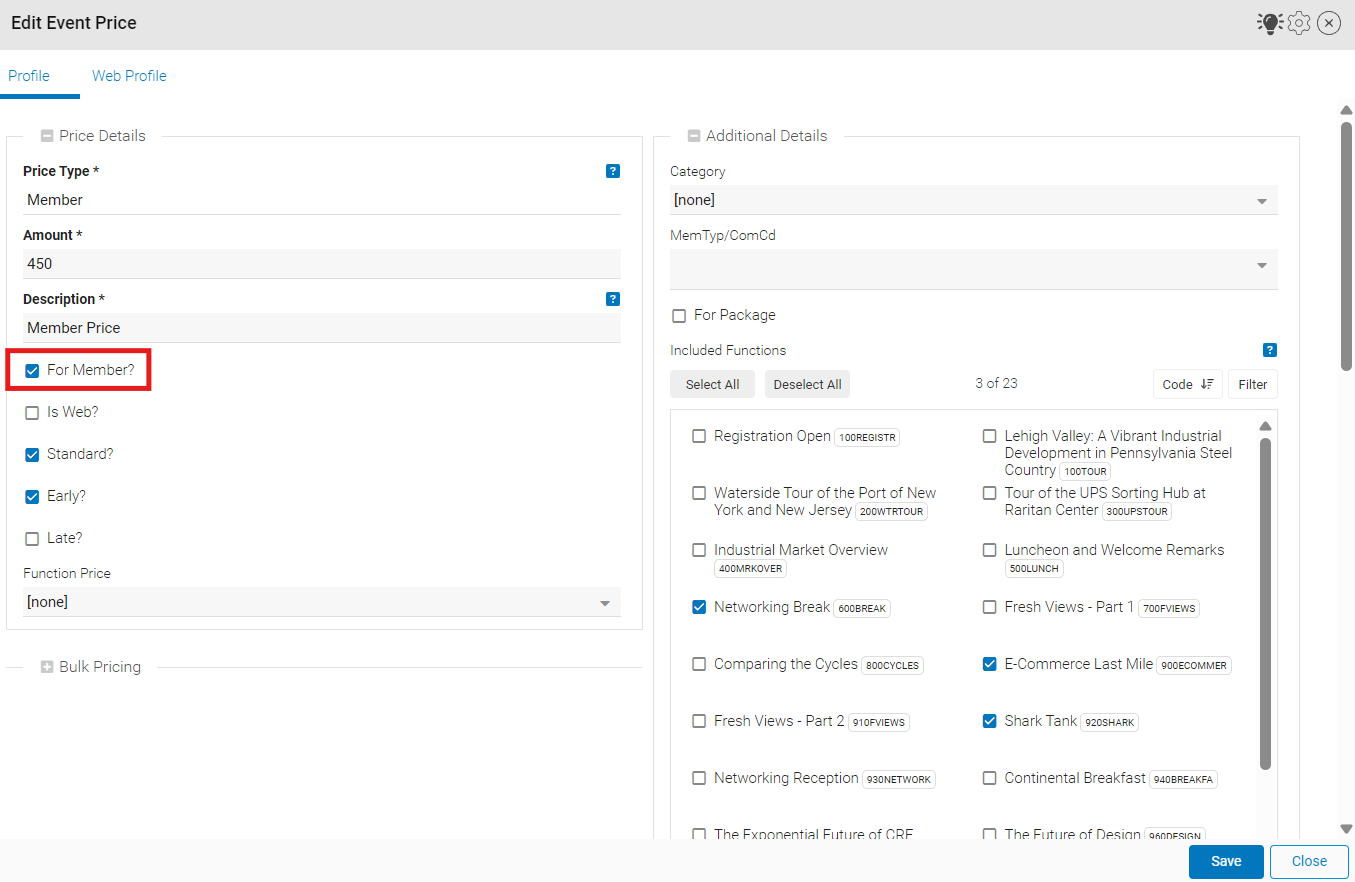Check the Comparing the Cycles function

[699, 664]
